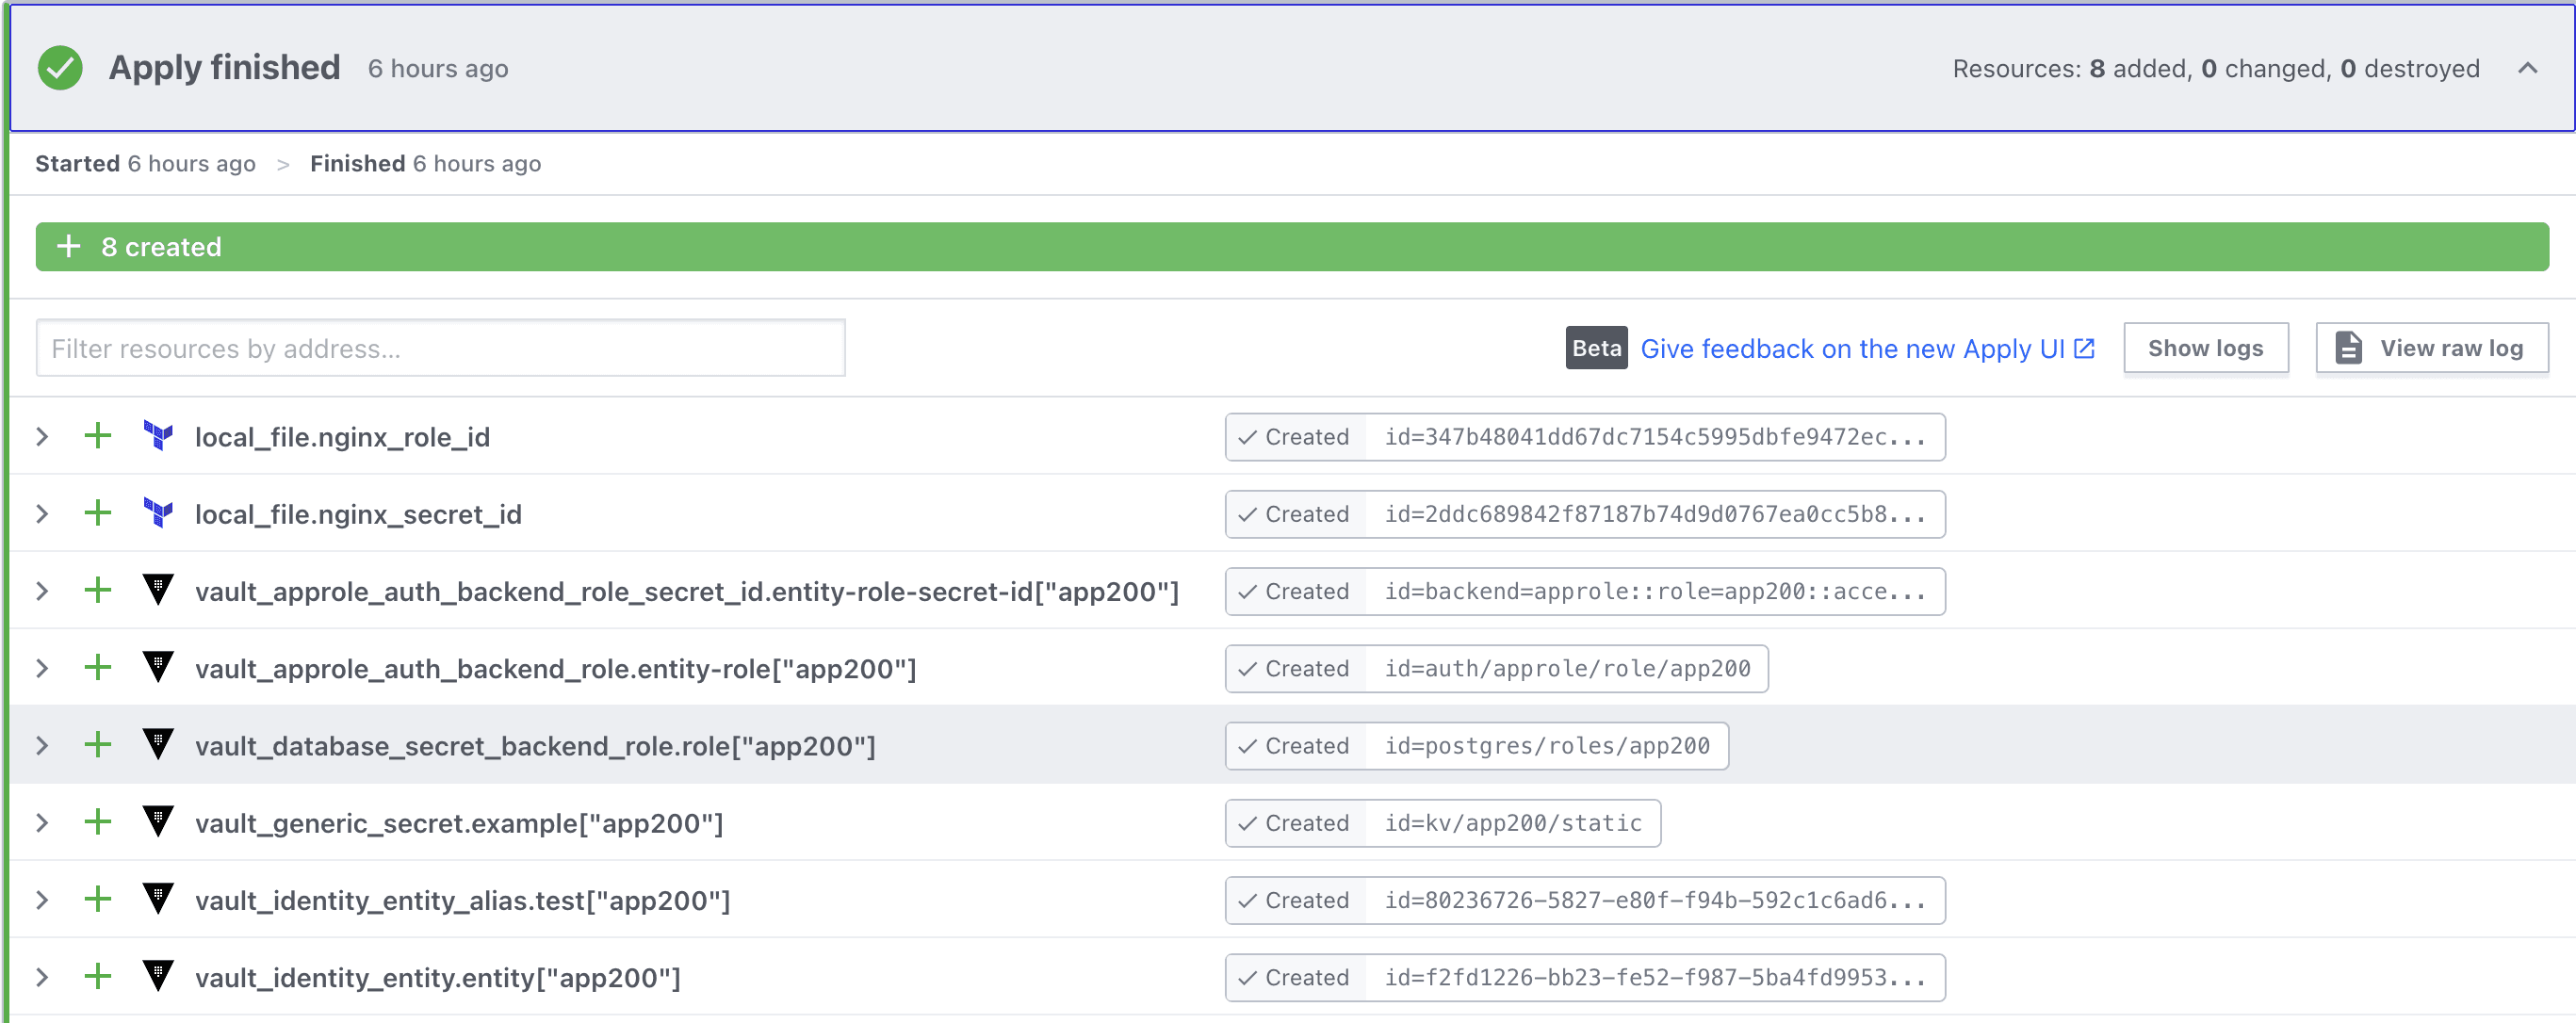Click Terraform icon beside local_file.nginx_role_id
Screen dimensions: 2576x1023
pyautogui.click(x=158, y=436)
